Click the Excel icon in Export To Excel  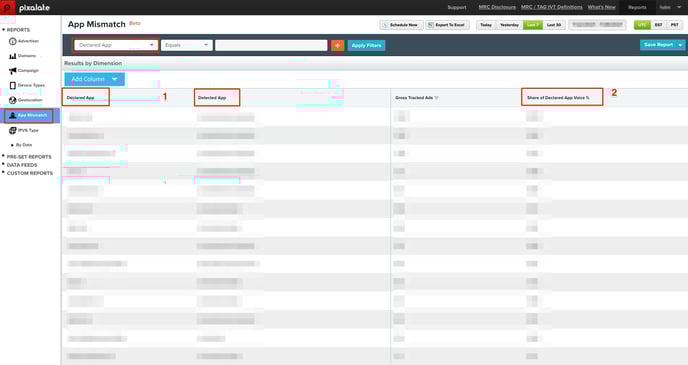[x=430, y=25]
